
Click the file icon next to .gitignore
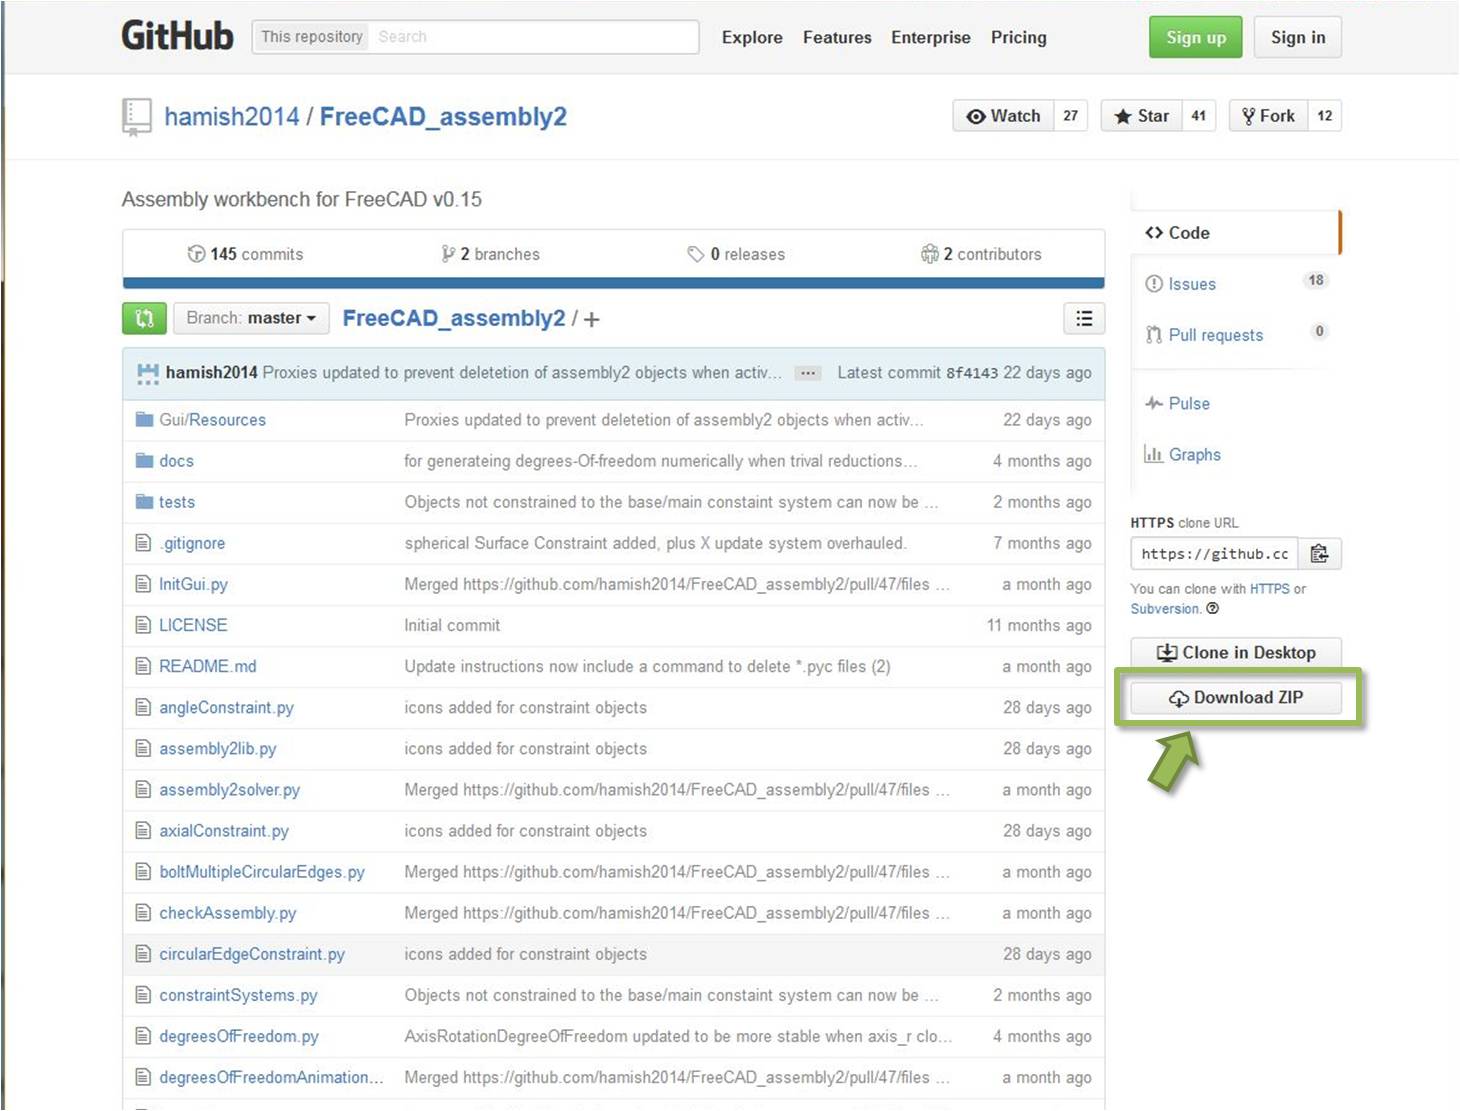(x=143, y=543)
